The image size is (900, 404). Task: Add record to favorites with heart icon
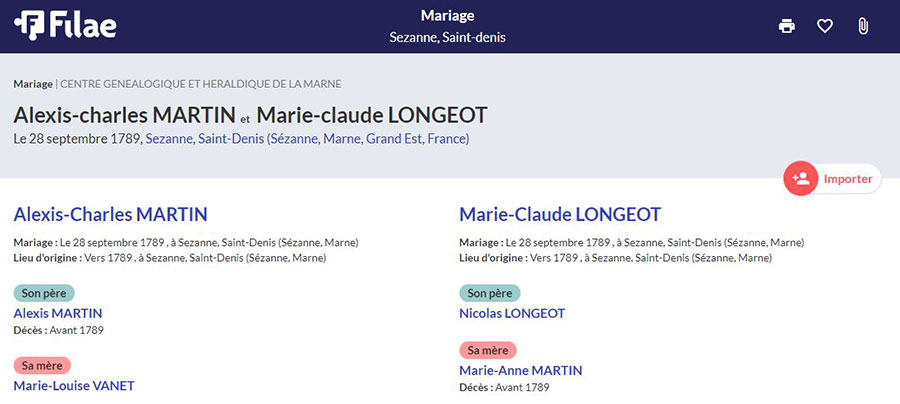point(825,26)
